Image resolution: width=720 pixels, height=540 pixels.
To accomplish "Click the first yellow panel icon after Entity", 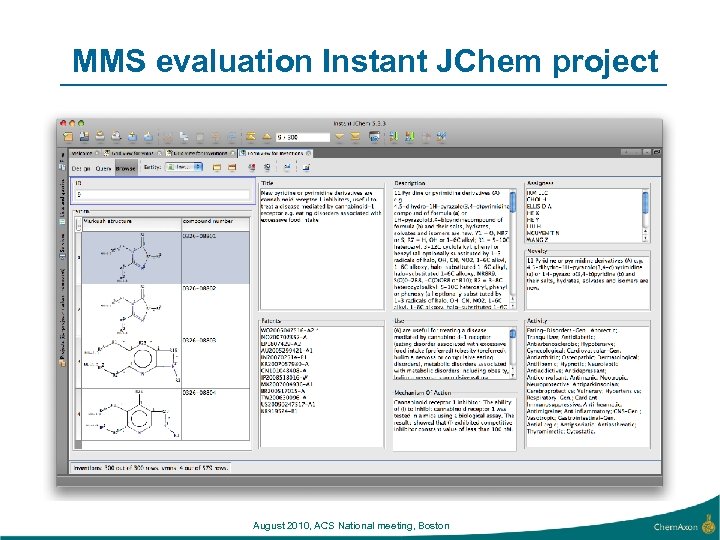I will tap(217, 168).
